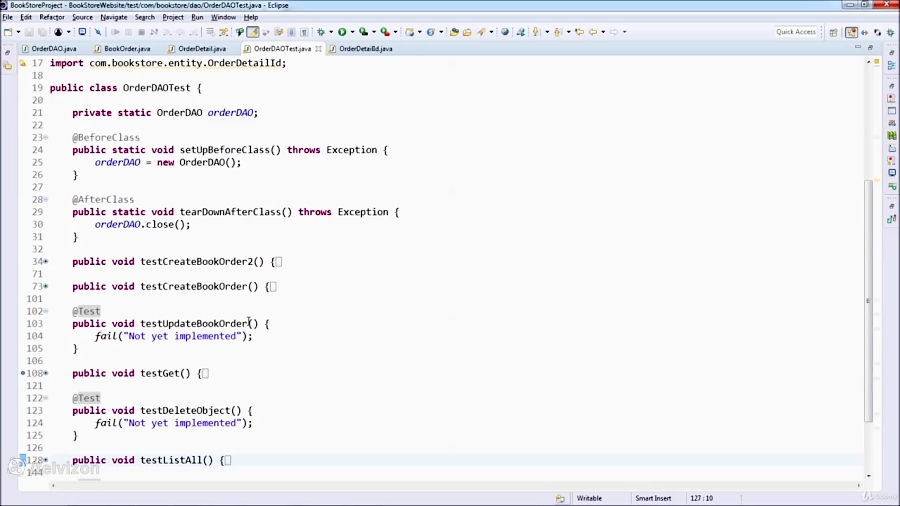
Task: Click the Package Explorer icon in left sidebar
Action: coord(7,65)
